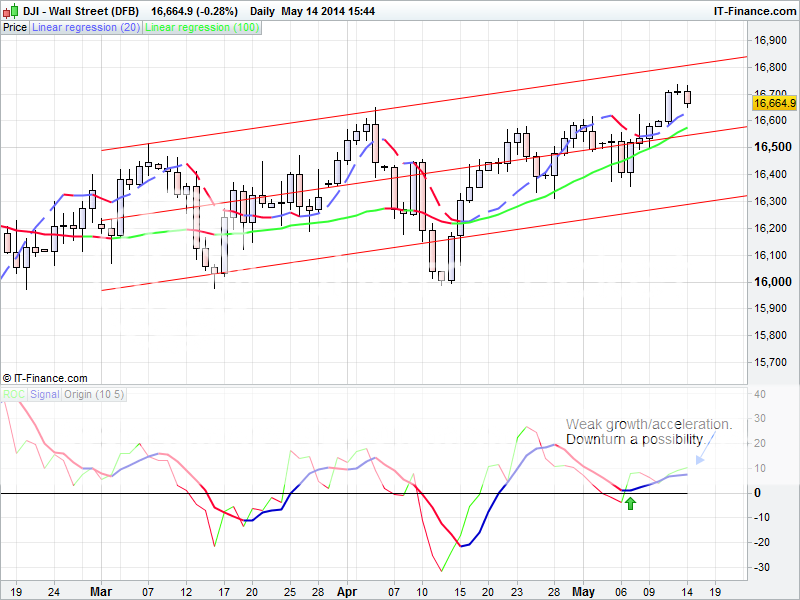Click the Origin (10 5) label
This screenshot has height=600, width=800.
(x=94, y=394)
